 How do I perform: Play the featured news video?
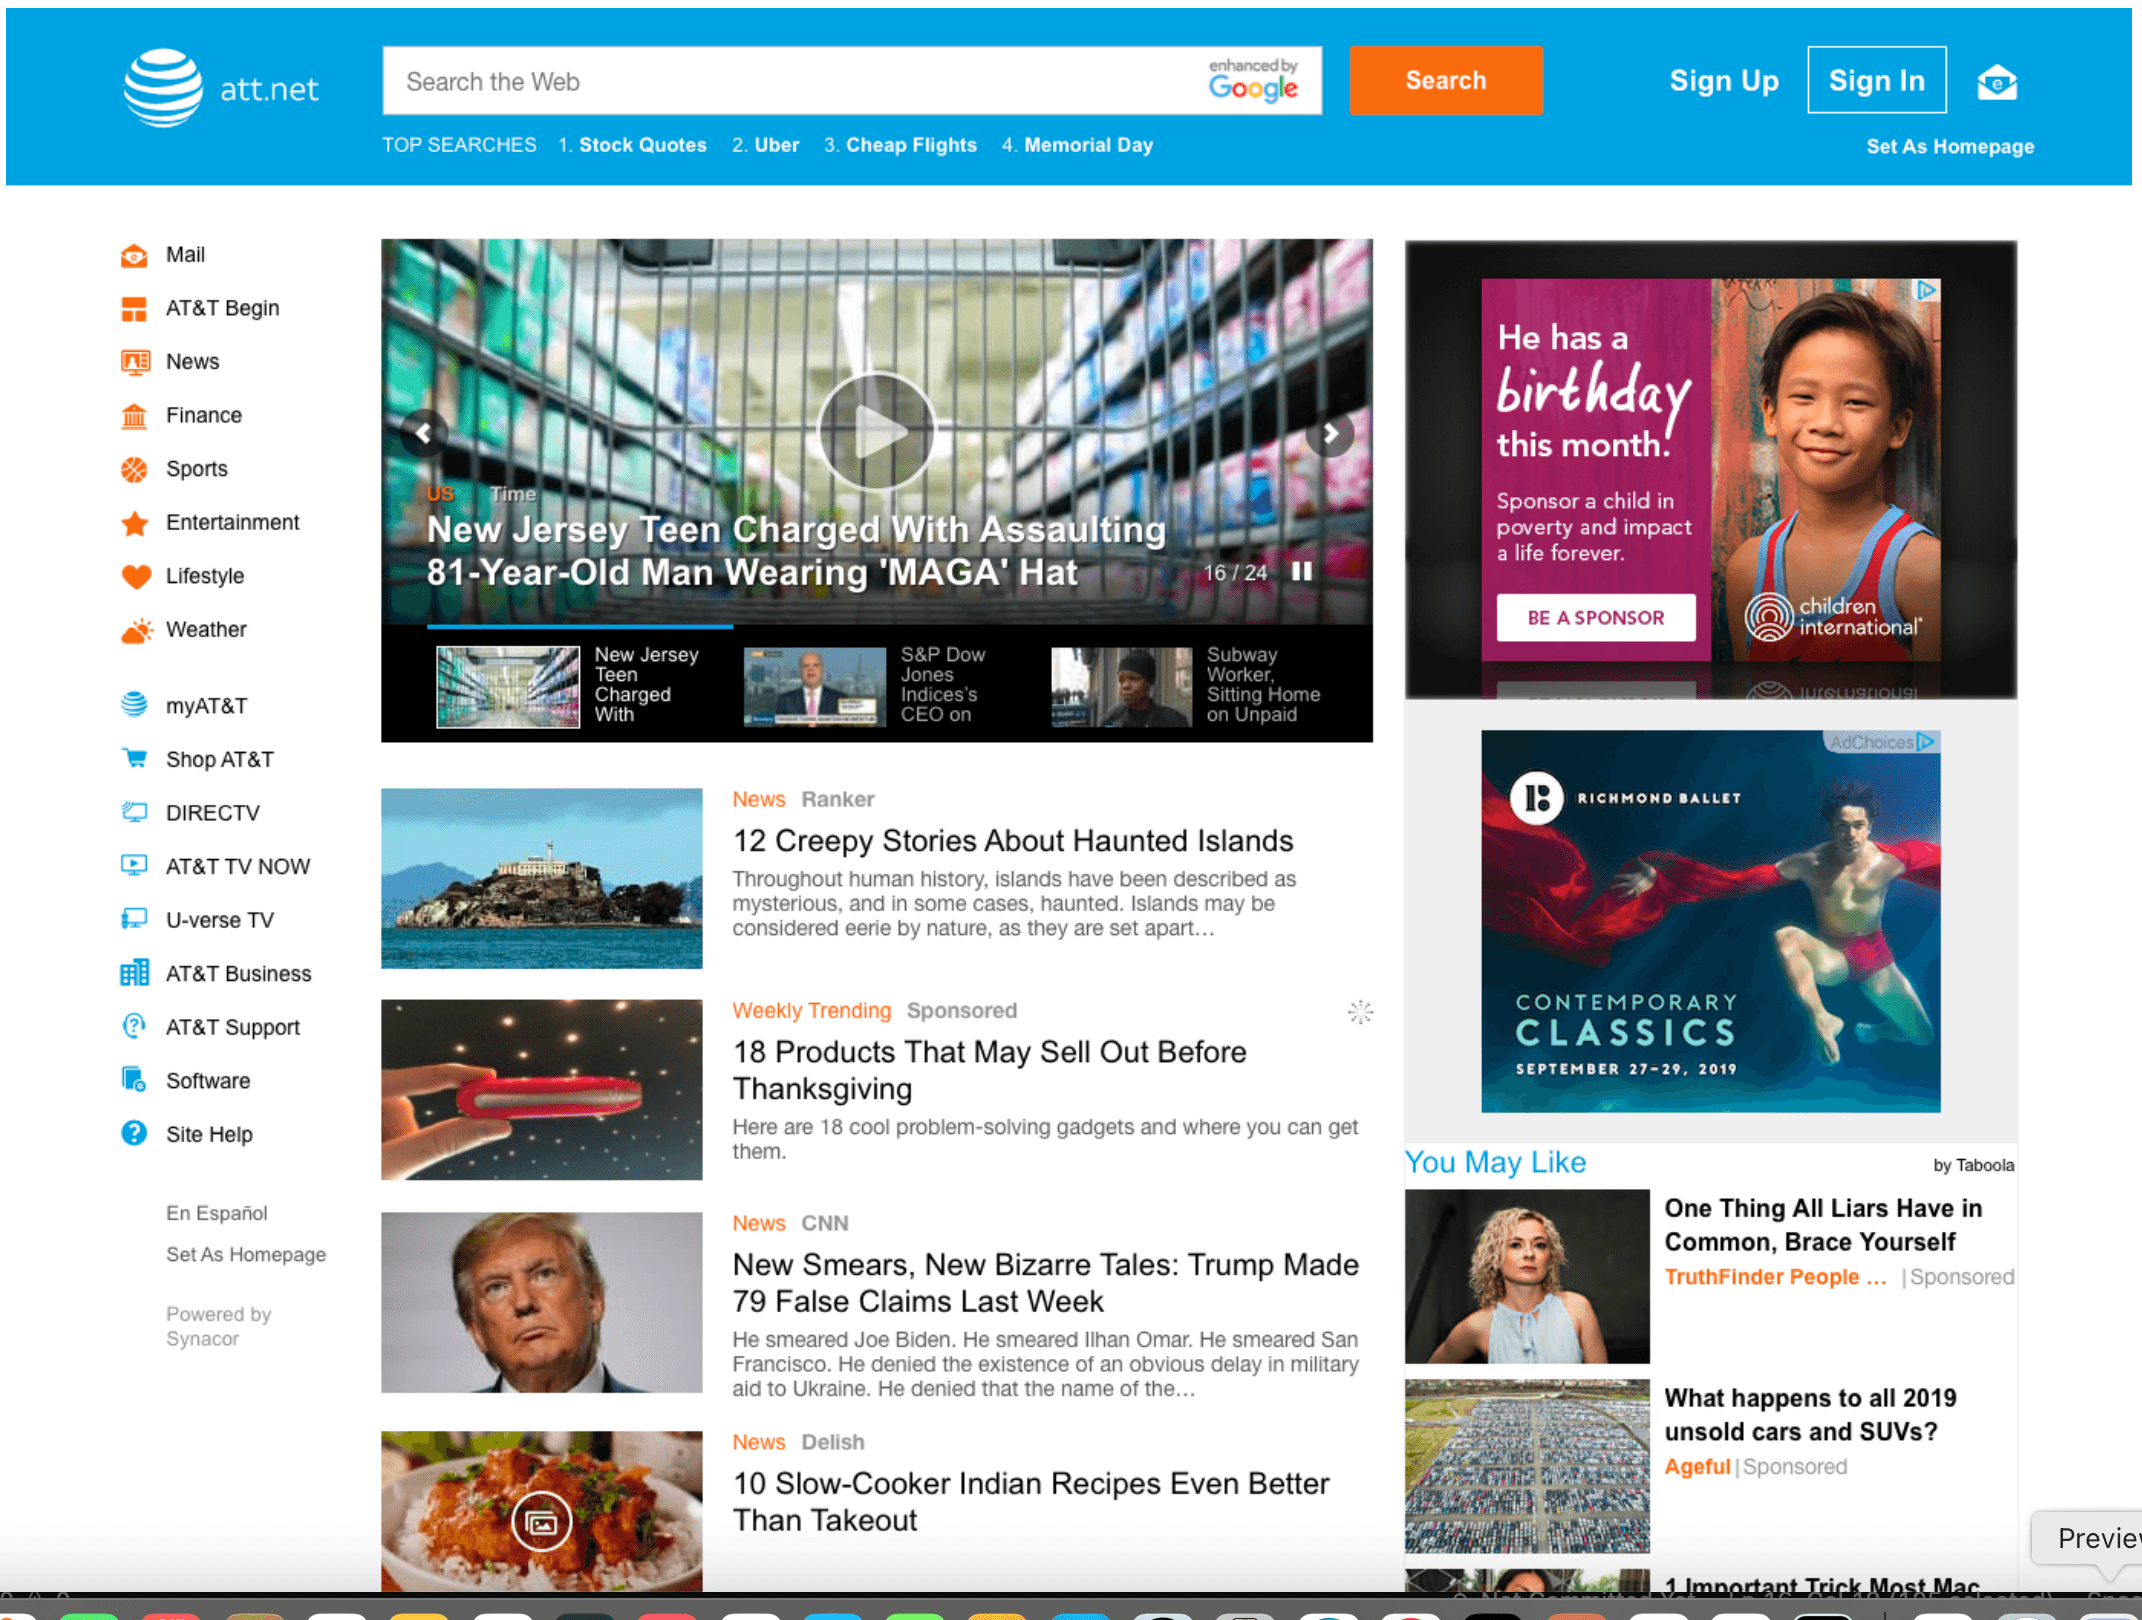click(876, 432)
